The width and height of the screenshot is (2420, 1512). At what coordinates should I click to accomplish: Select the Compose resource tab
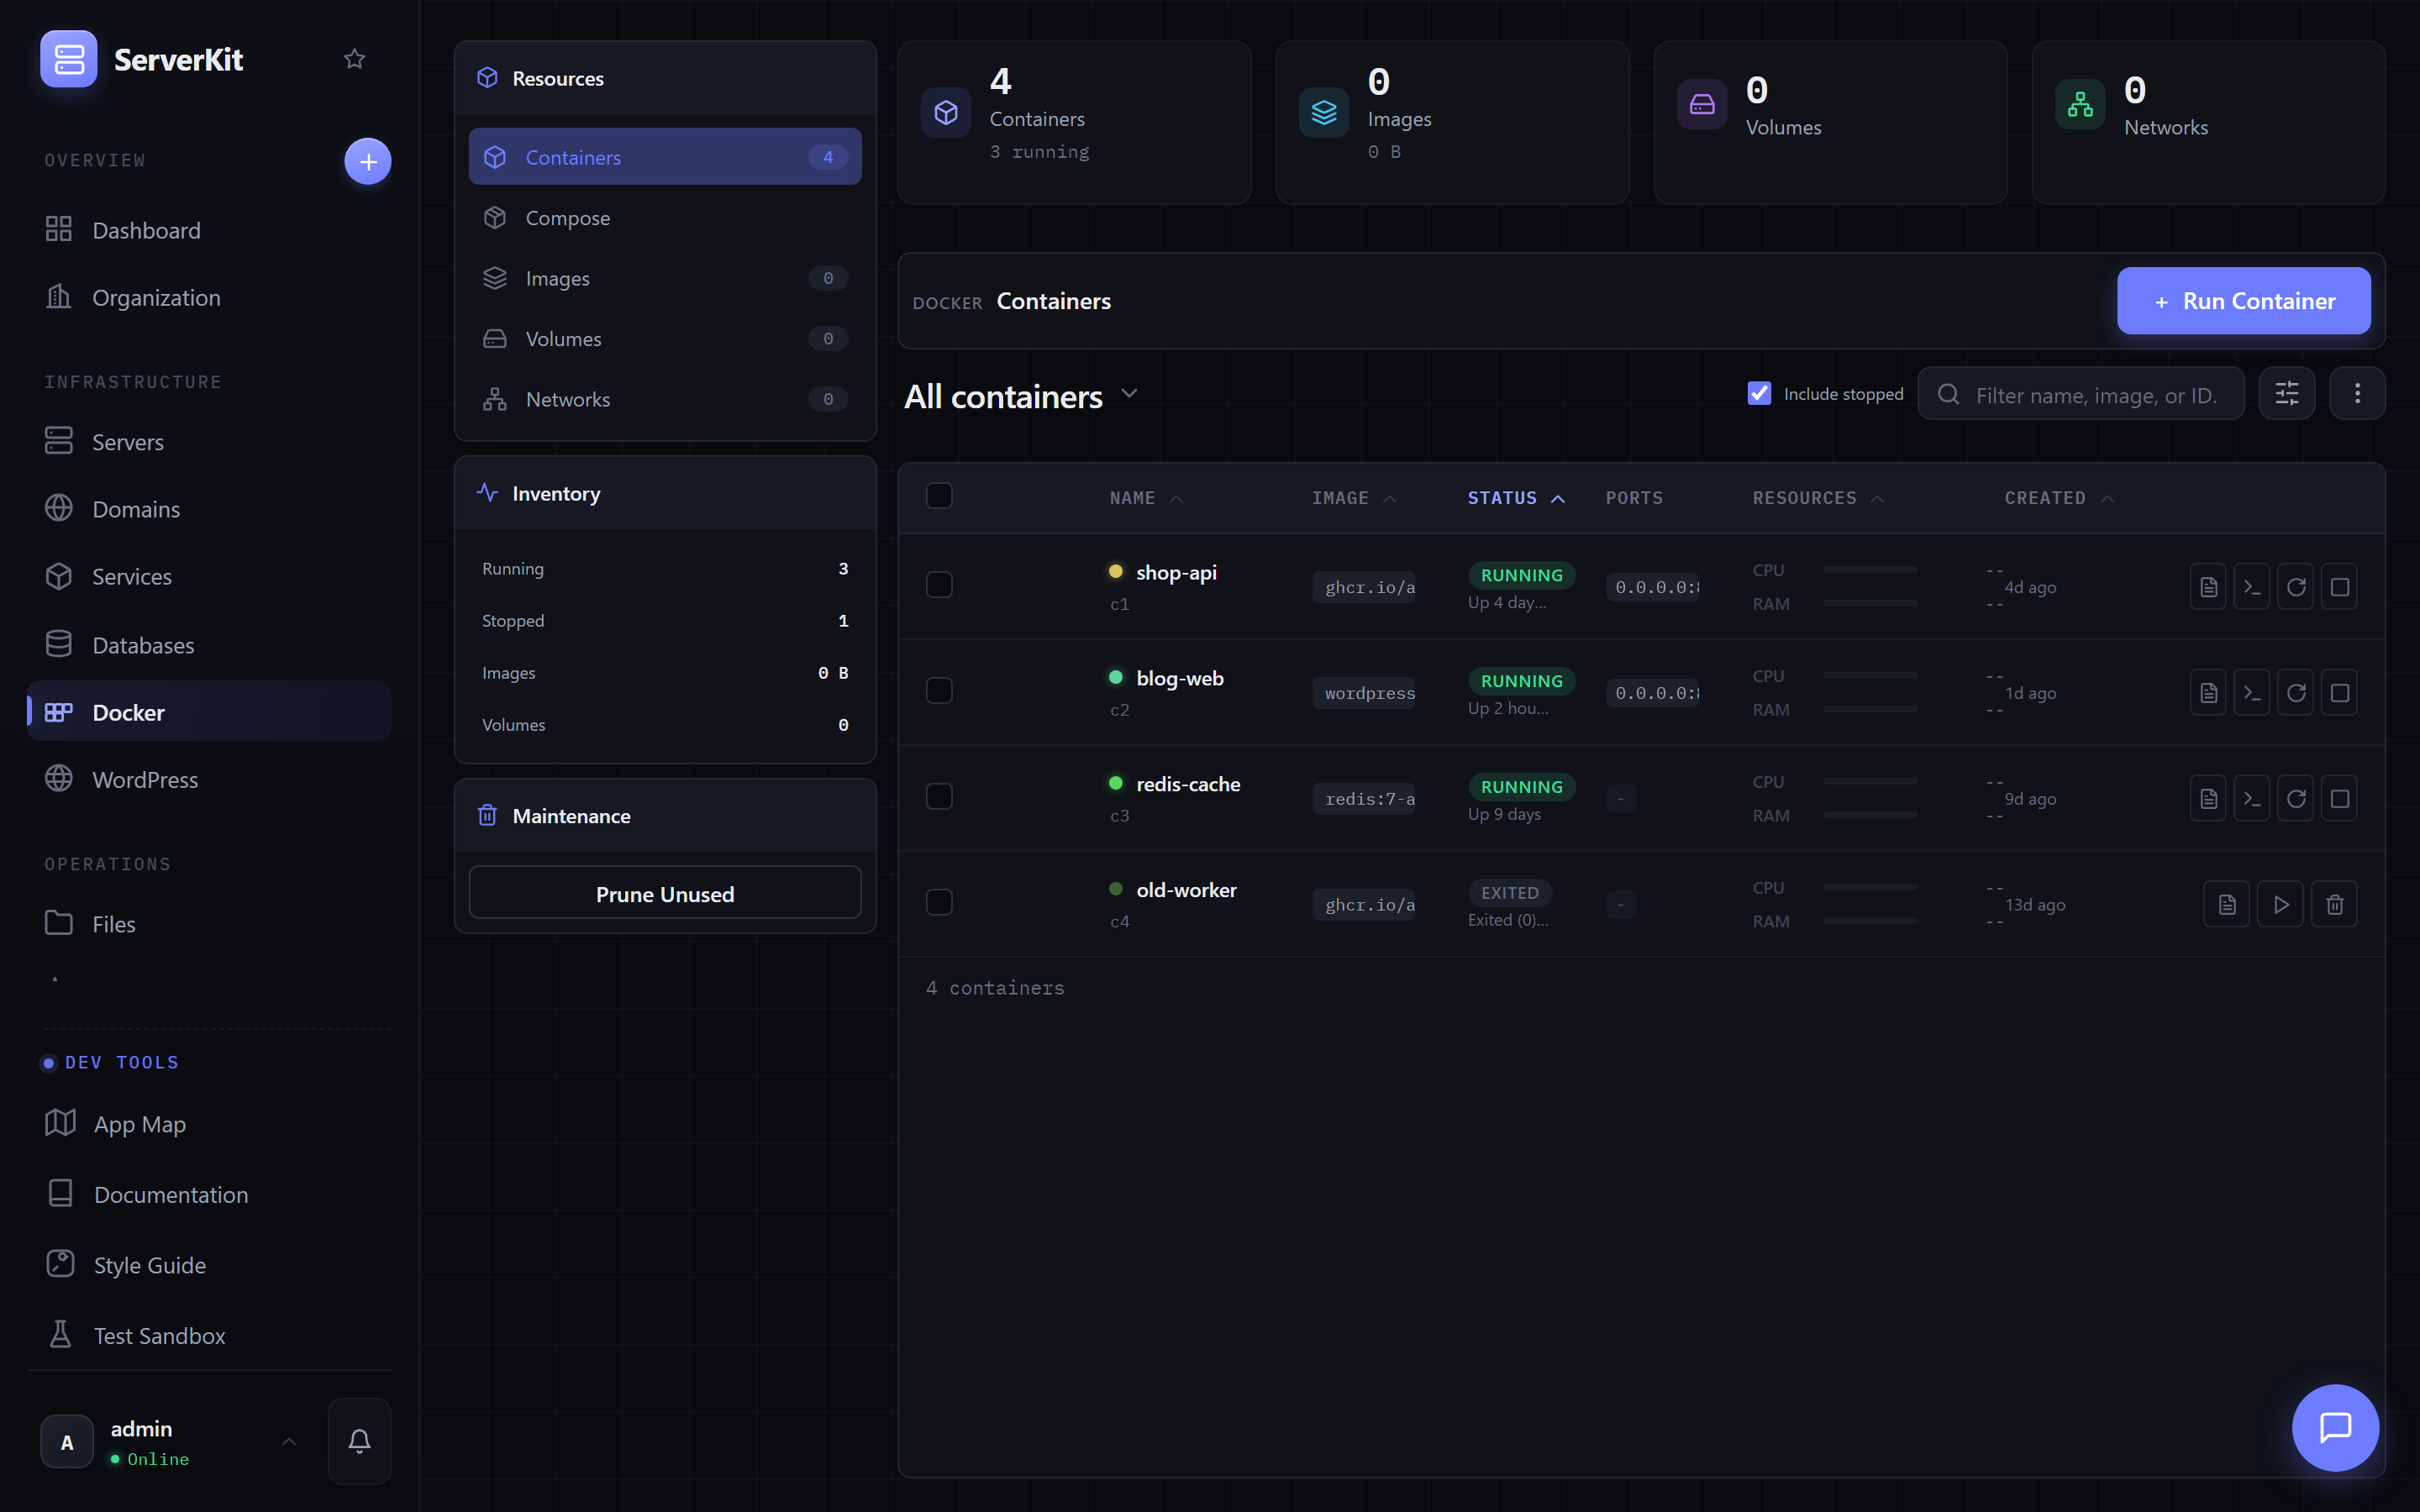tap(665, 217)
